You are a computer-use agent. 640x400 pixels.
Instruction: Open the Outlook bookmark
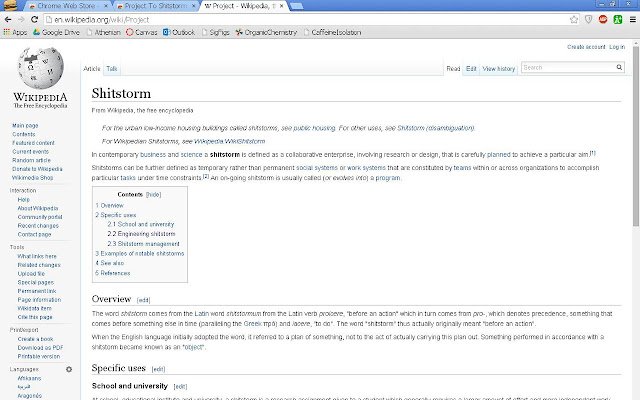(x=179, y=32)
